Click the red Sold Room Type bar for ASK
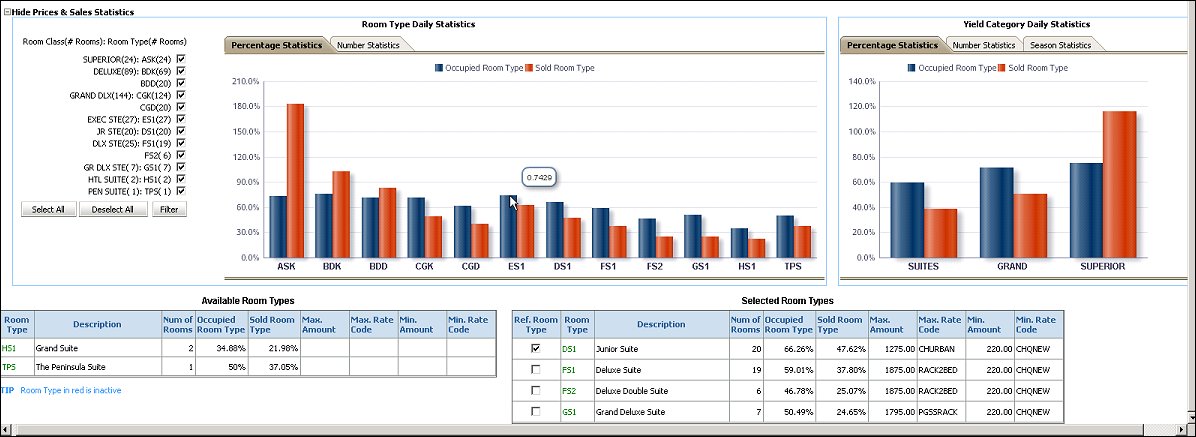Screen dimensions: 1196x437 tap(295, 180)
